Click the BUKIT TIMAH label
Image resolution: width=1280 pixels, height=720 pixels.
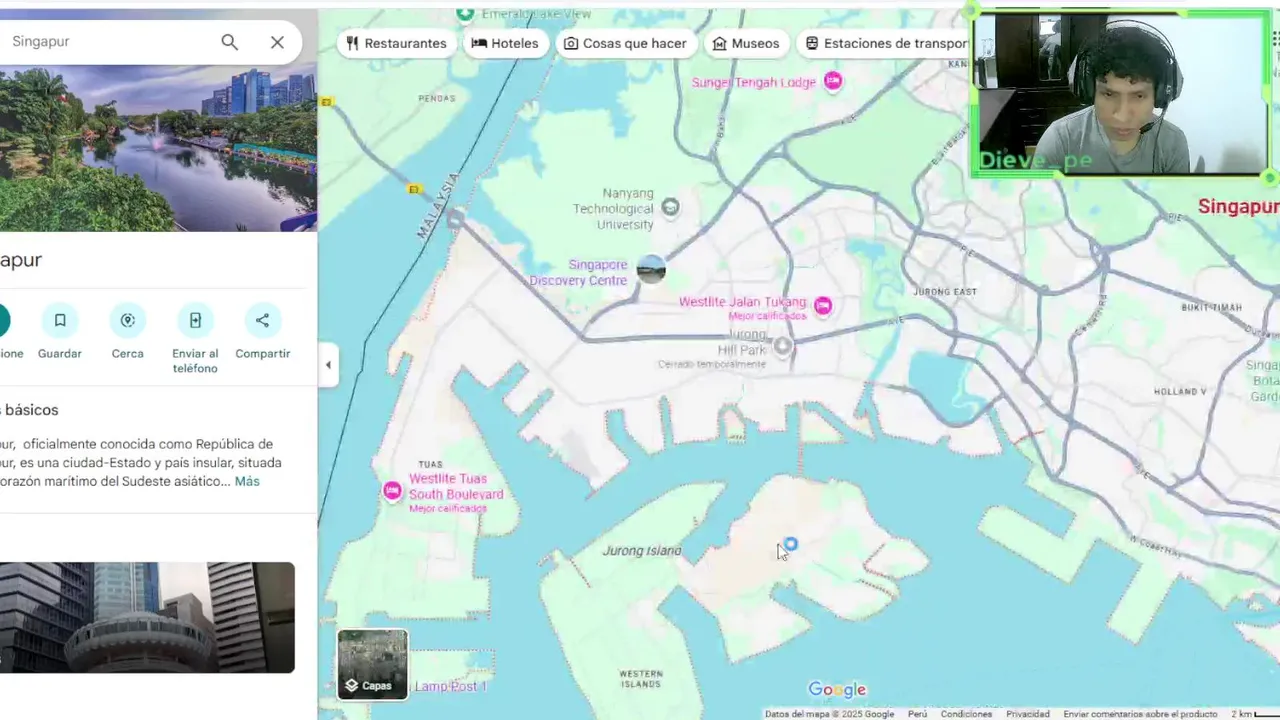tap(1211, 308)
